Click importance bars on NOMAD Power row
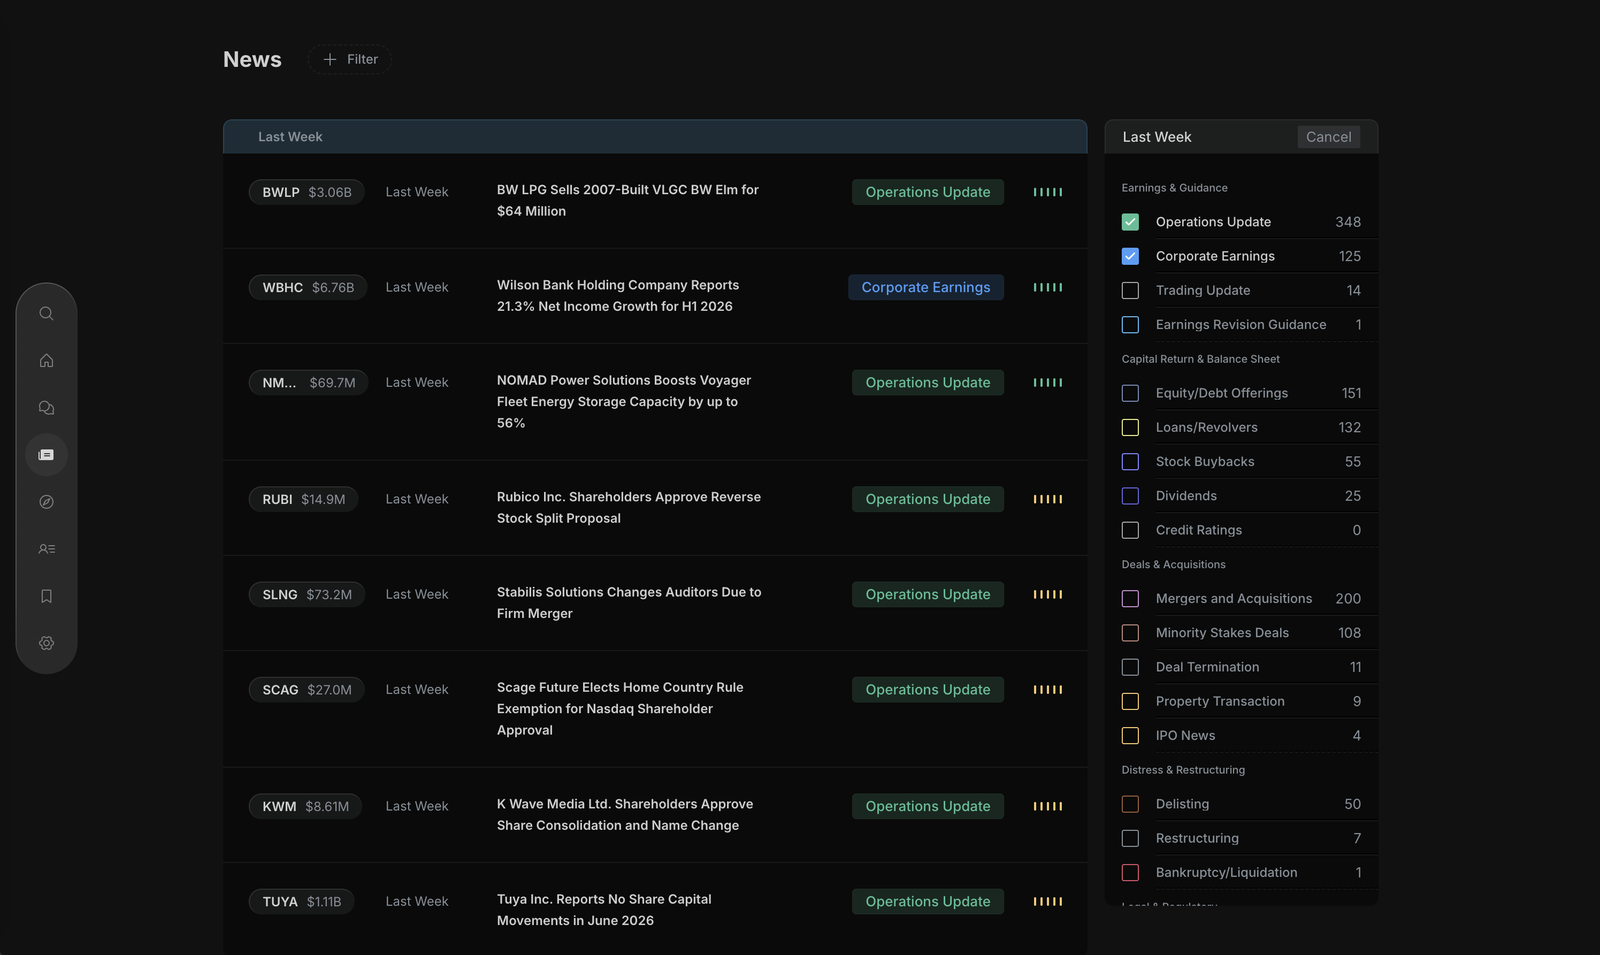 tap(1048, 383)
